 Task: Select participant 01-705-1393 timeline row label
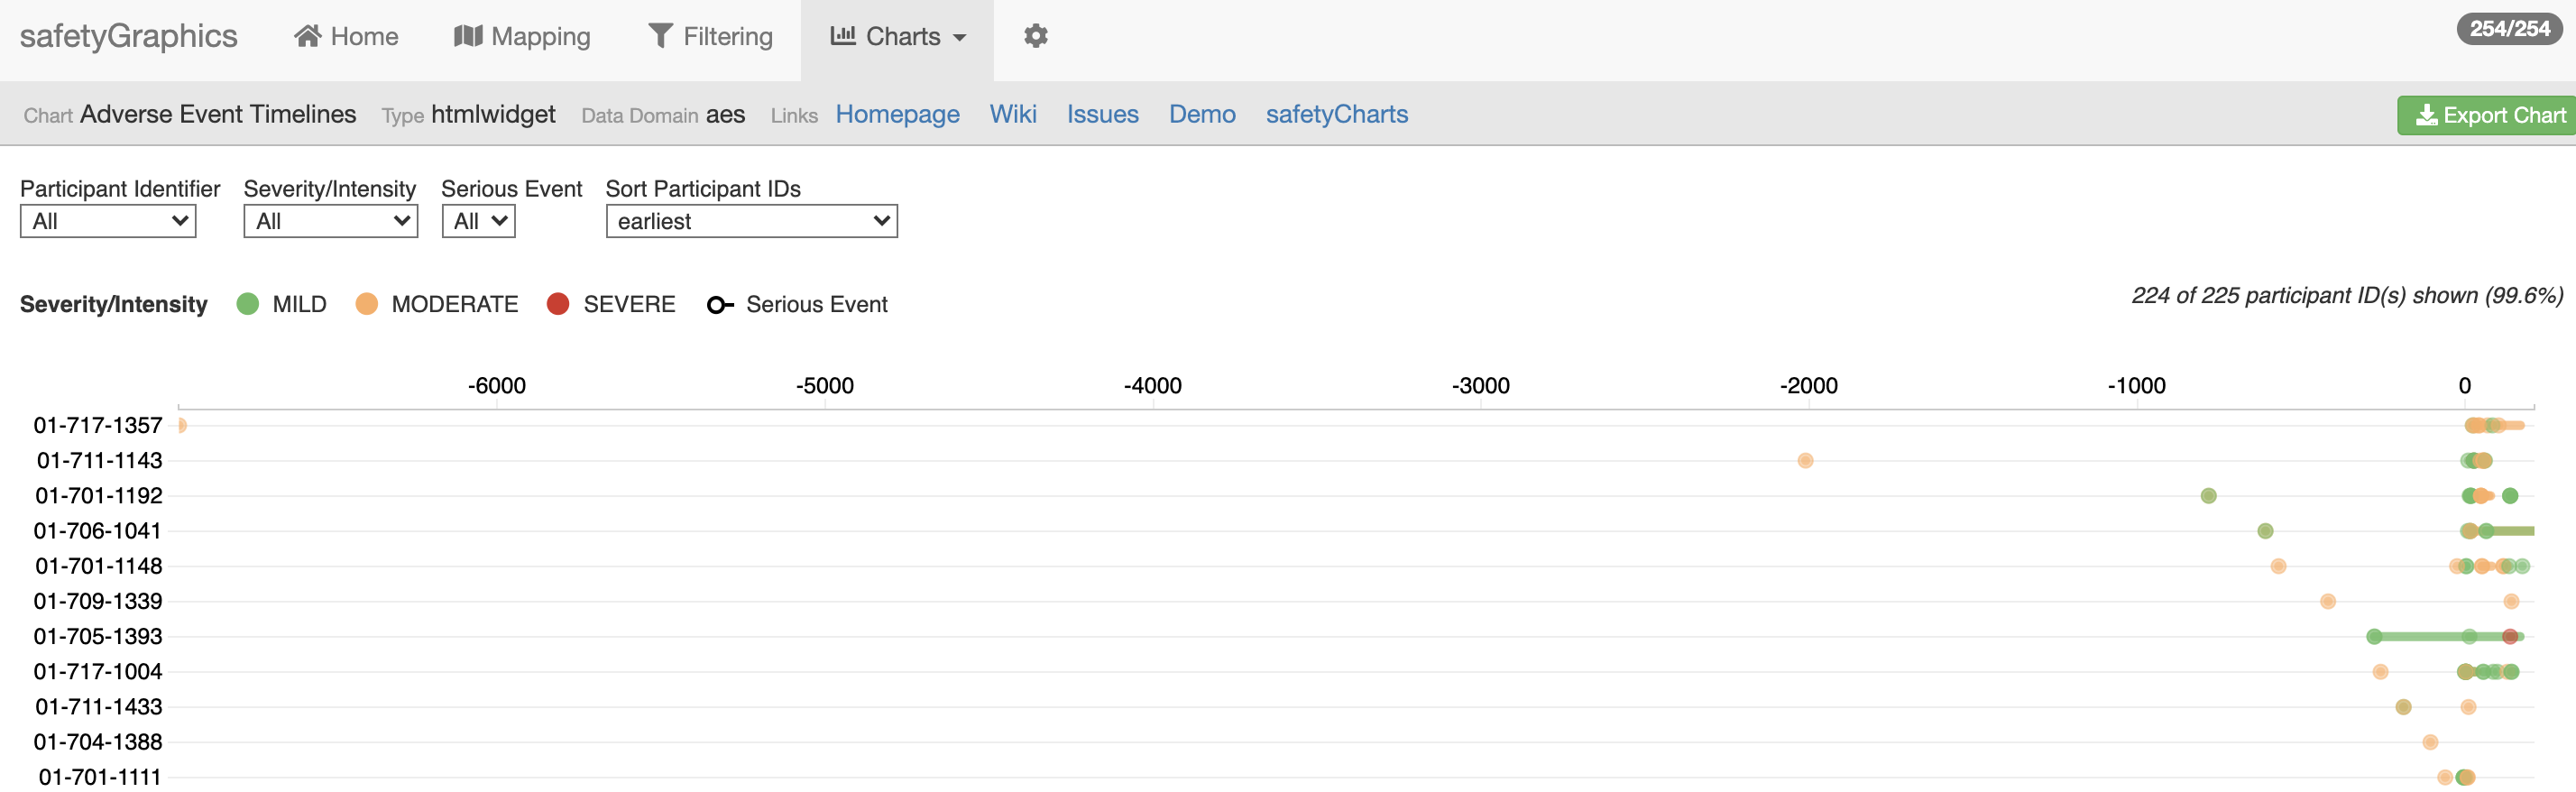(98, 637)
